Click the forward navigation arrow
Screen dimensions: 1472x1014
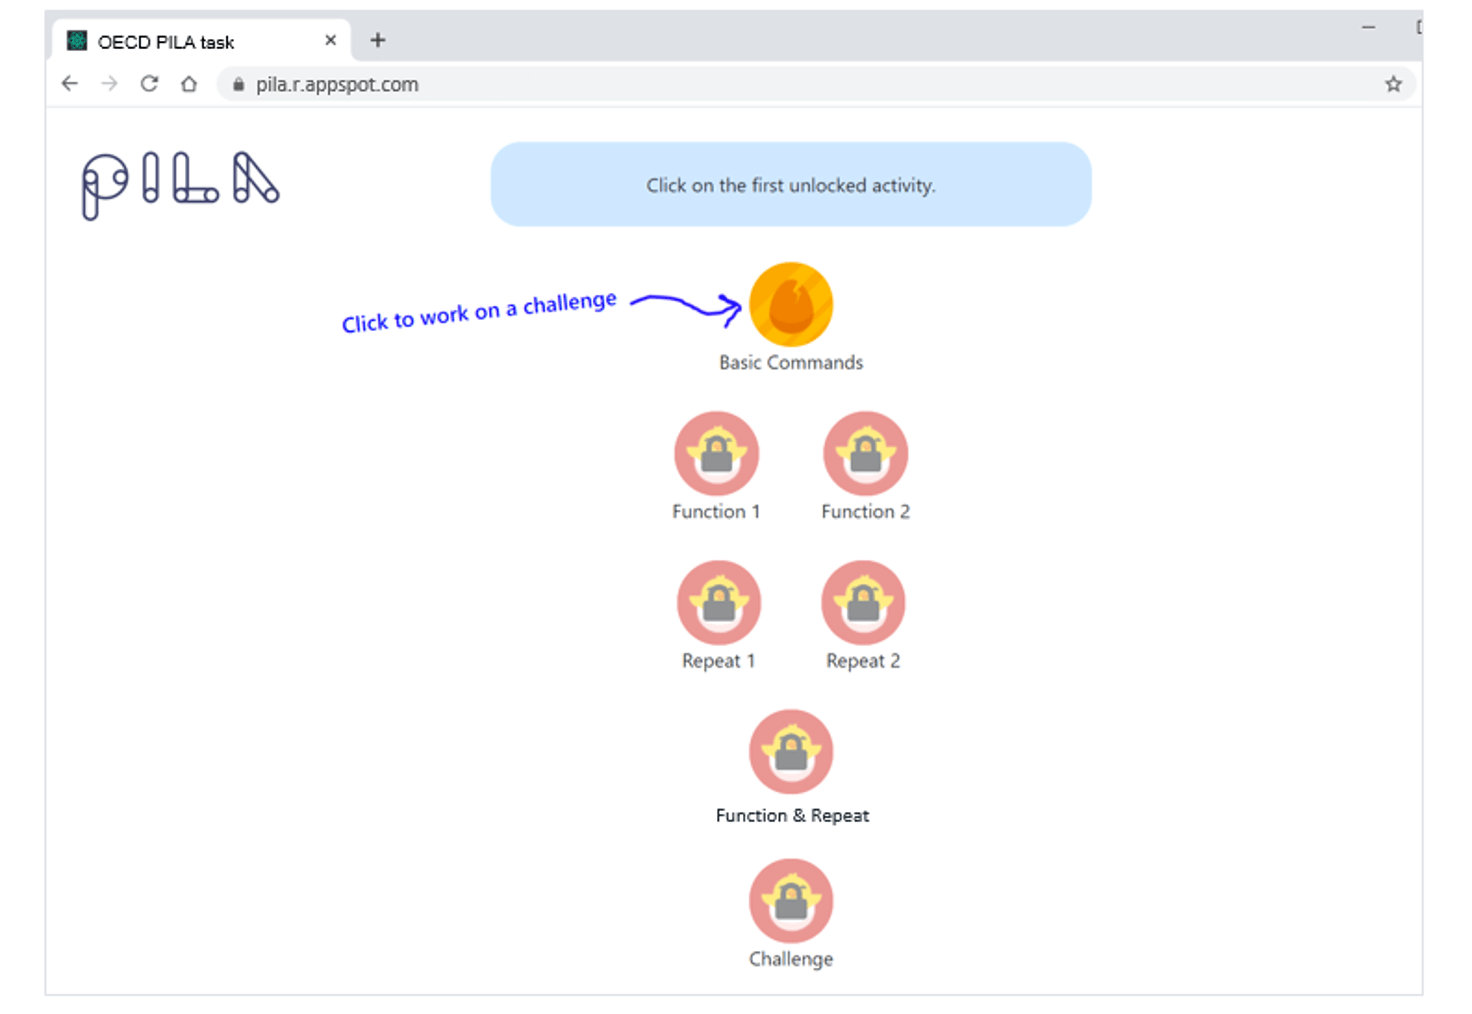109,84
